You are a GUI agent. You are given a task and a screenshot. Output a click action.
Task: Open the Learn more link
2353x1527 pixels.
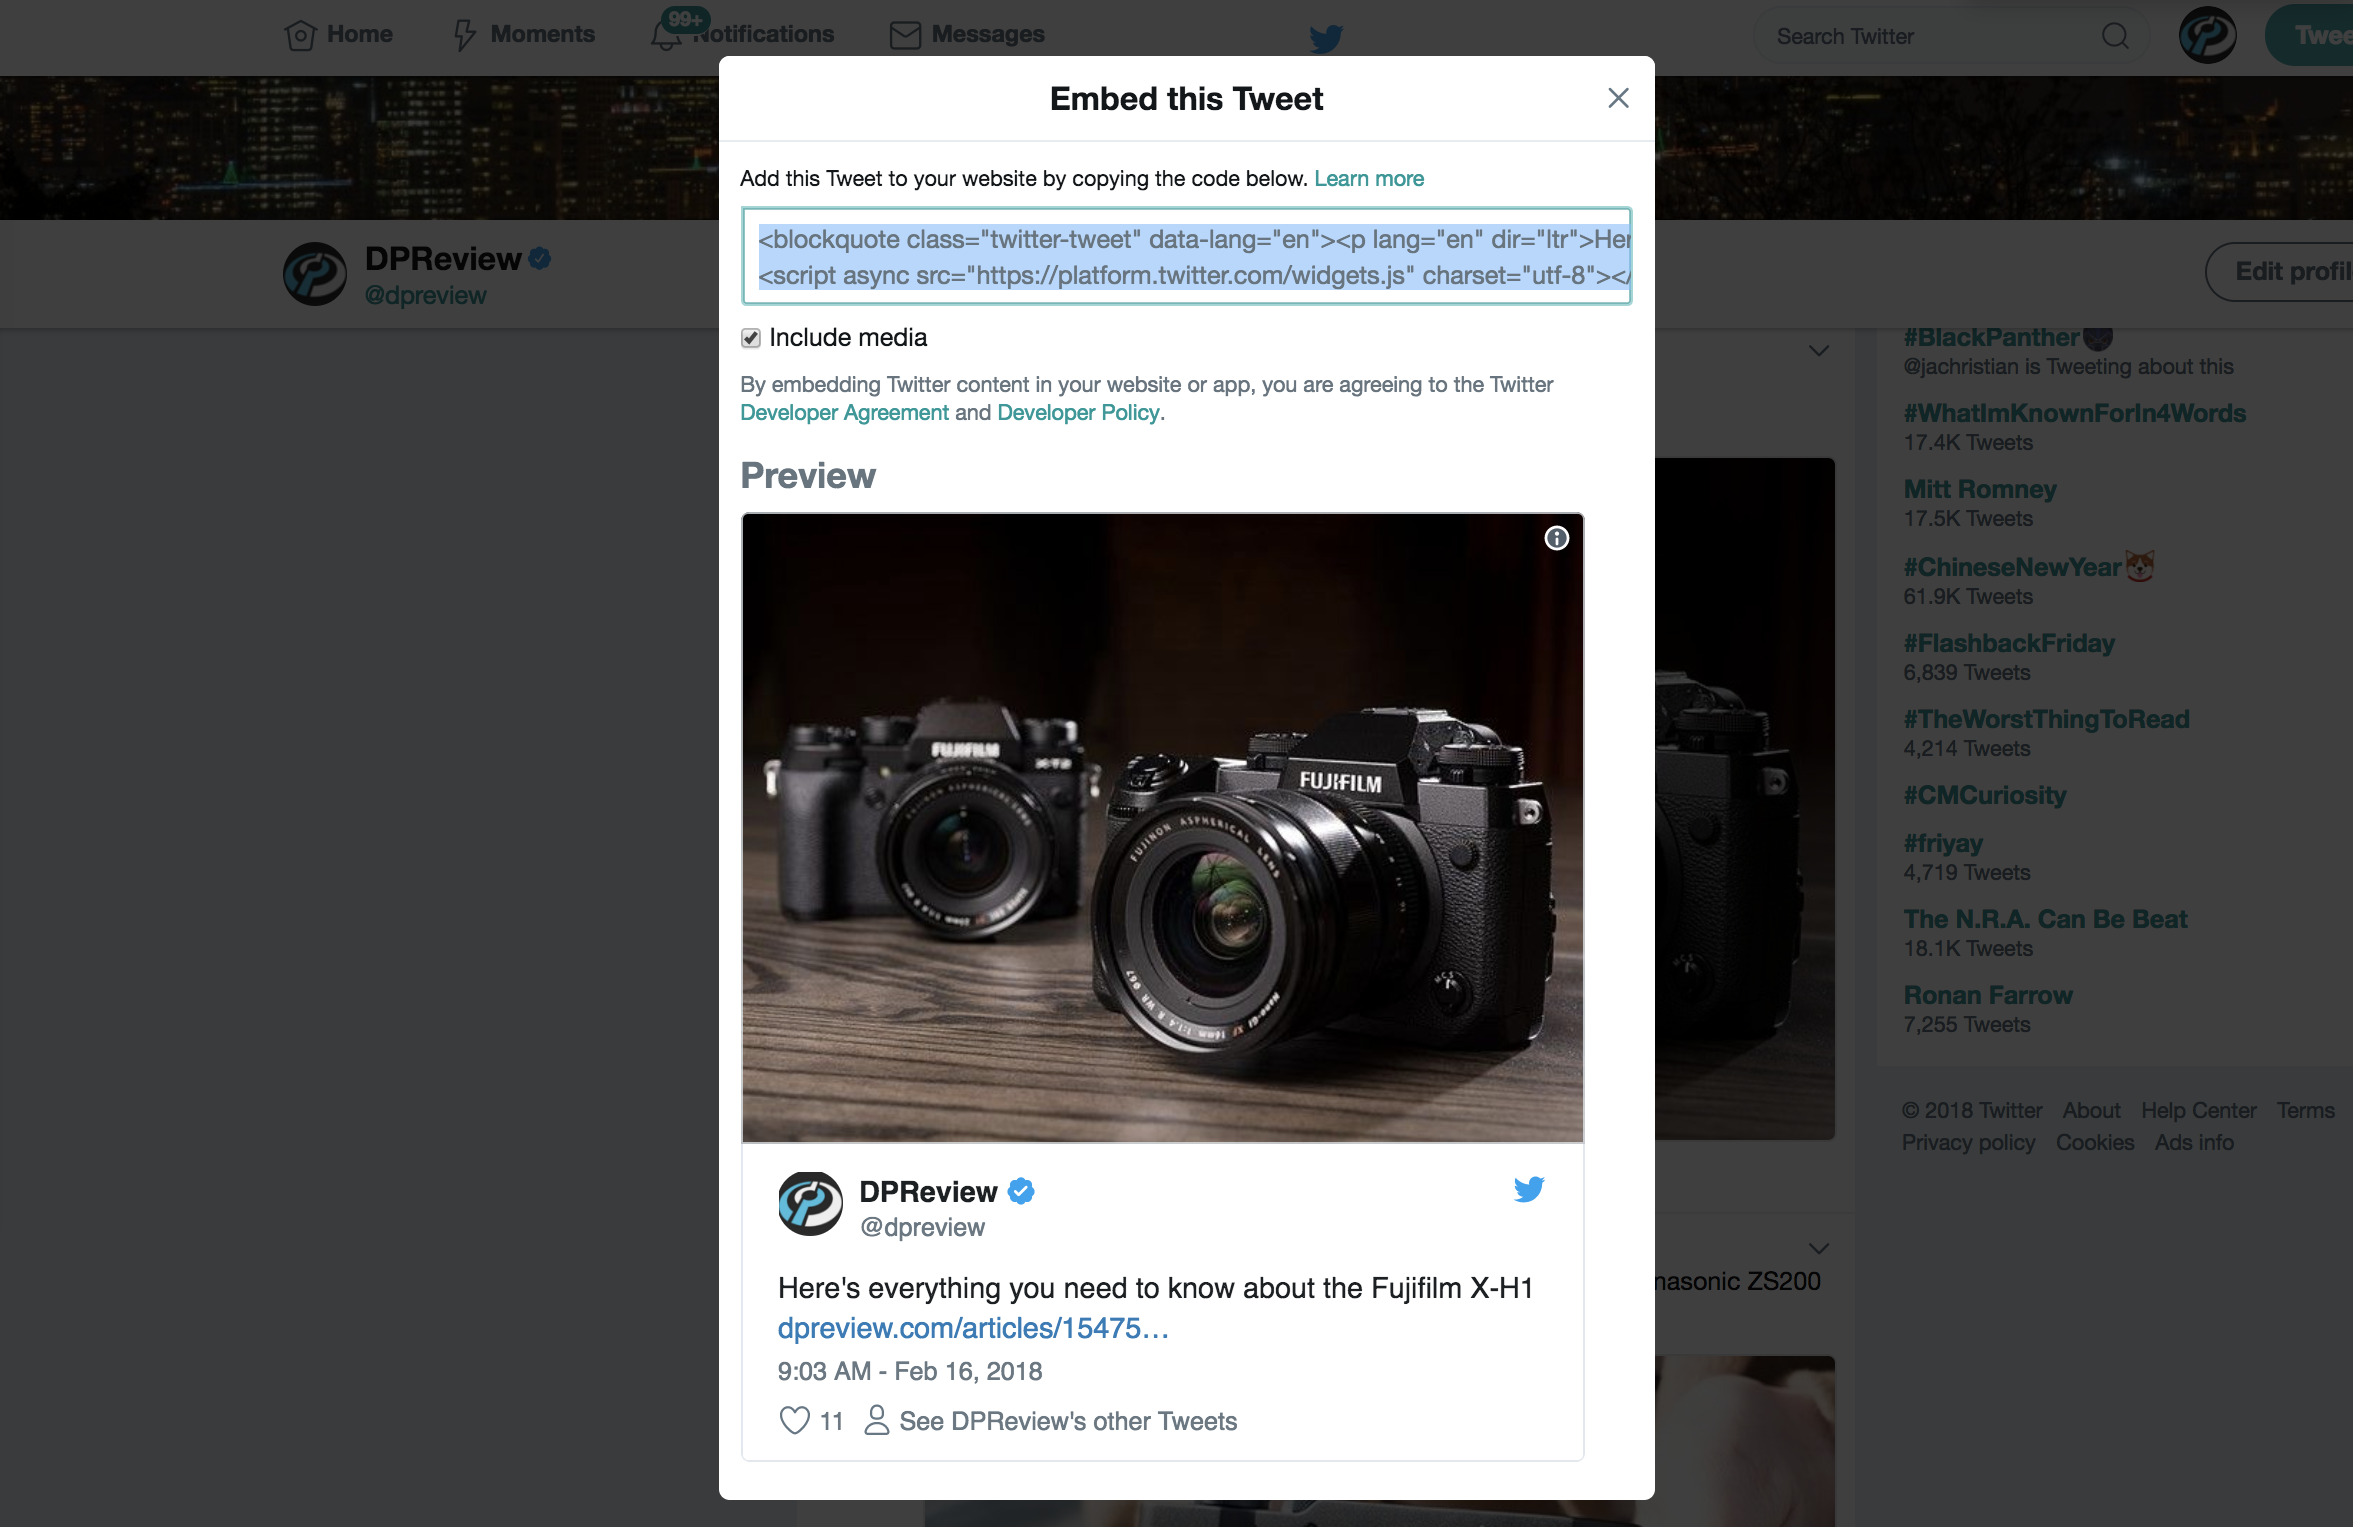click(x=1369, y=178)
